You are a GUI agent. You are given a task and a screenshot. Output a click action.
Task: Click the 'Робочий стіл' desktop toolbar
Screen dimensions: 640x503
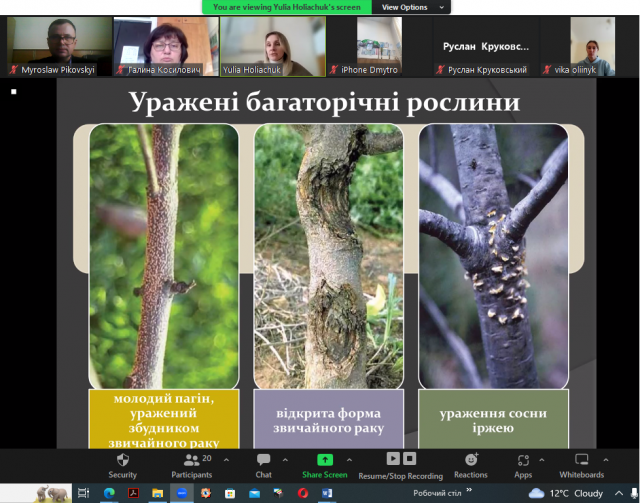[437, 493]
